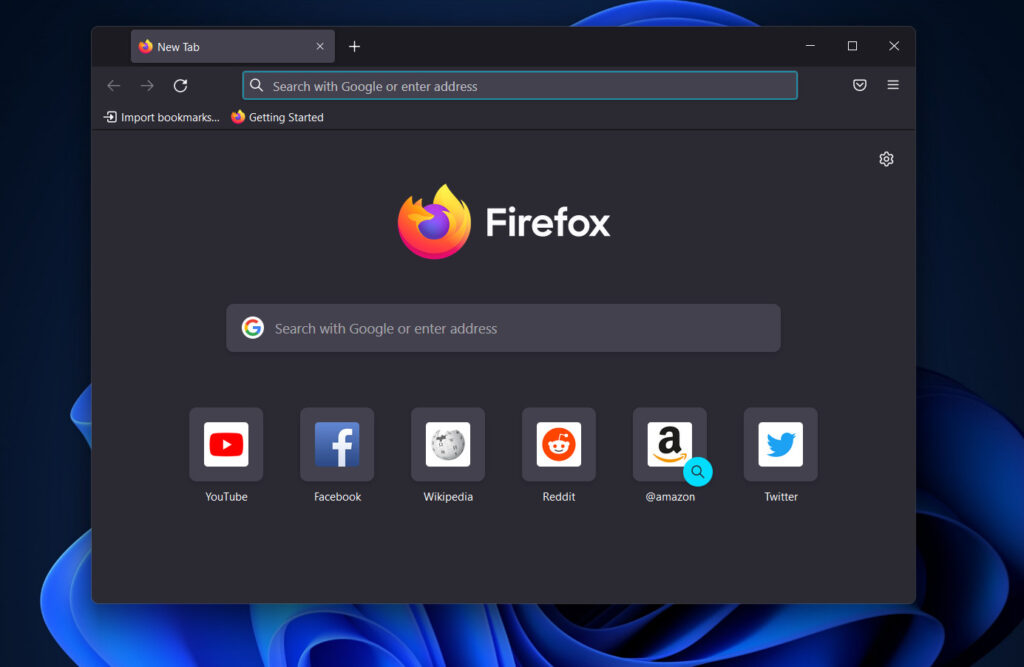
Task: Select the New Tab tab
Action: pyautogui.click(x=232, y=46)
